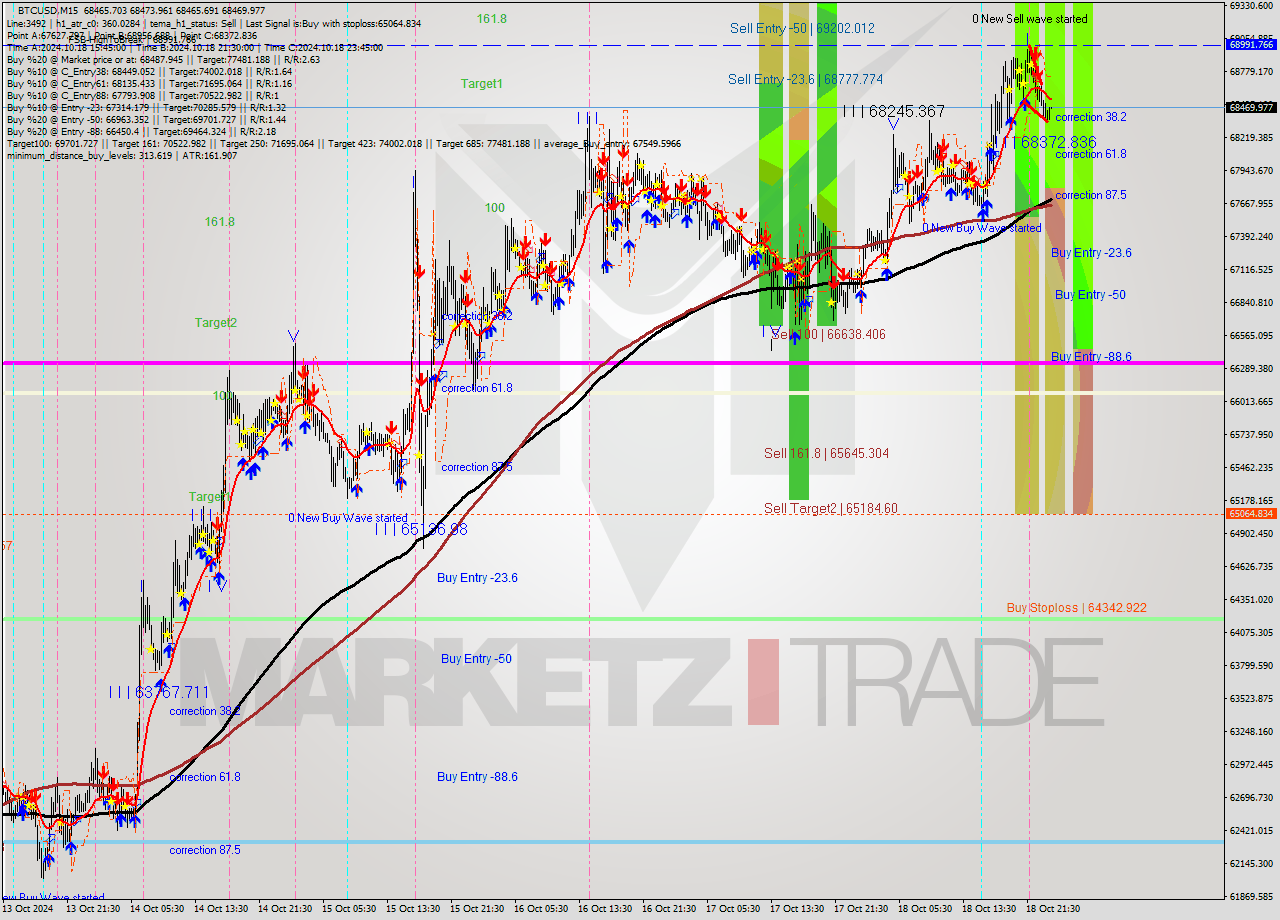Screen dimensions: 1280x920
Task: Click the 68991.766 highlighted price tag
Action: click(x=1251, y=44)
